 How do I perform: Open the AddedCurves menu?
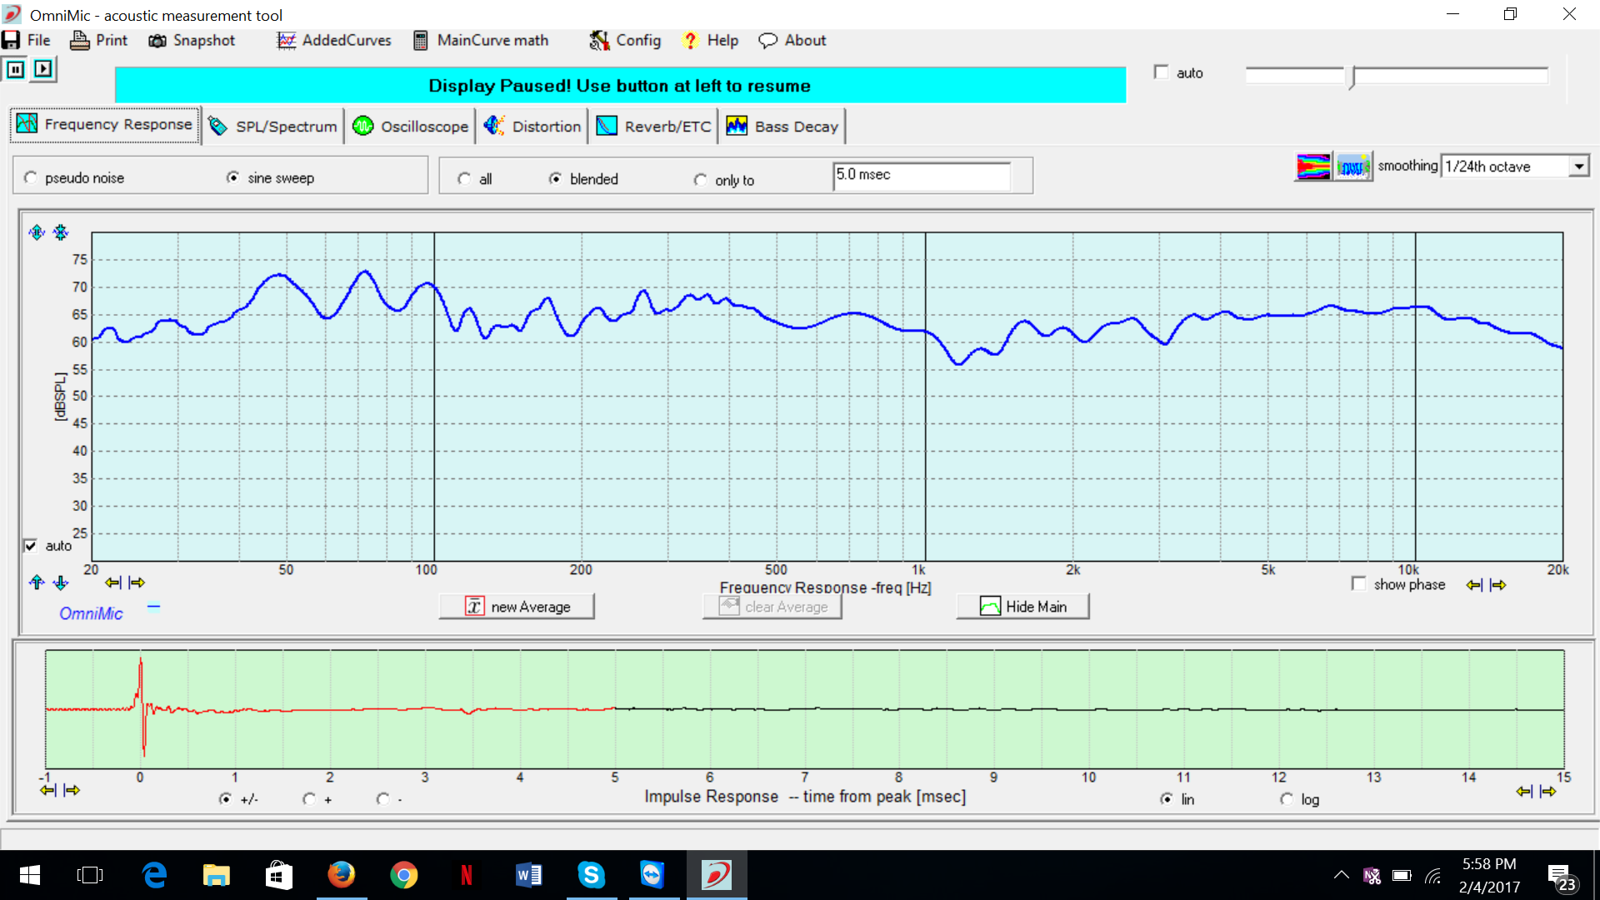pos(334,40)
